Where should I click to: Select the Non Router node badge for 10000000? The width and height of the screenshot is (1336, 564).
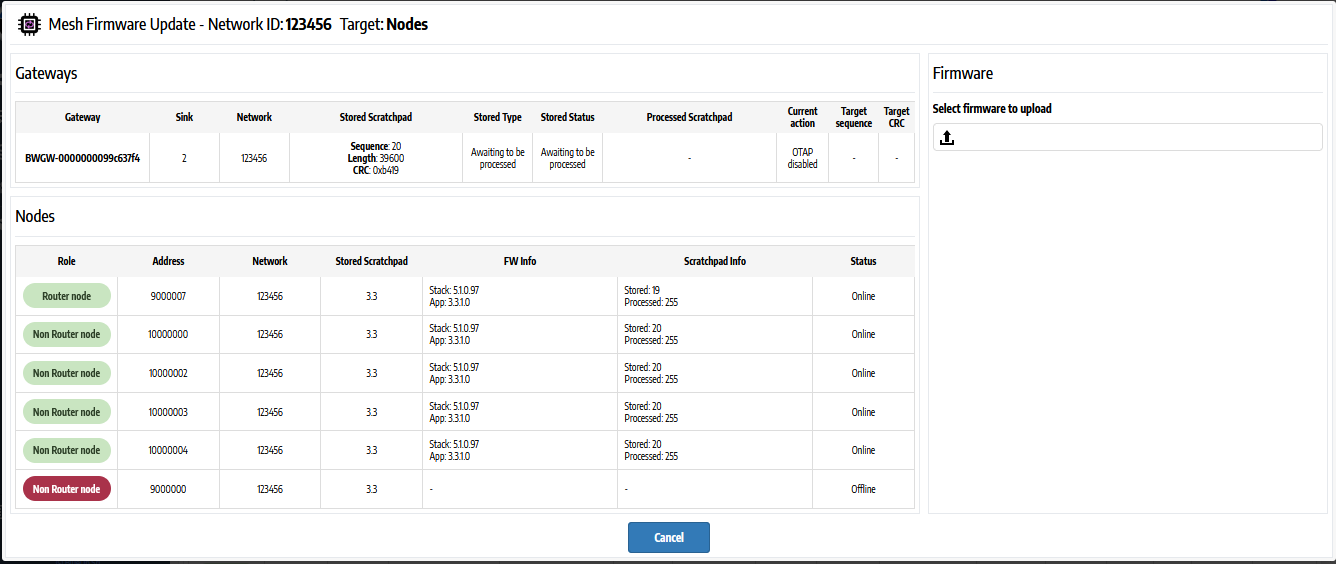67,335
